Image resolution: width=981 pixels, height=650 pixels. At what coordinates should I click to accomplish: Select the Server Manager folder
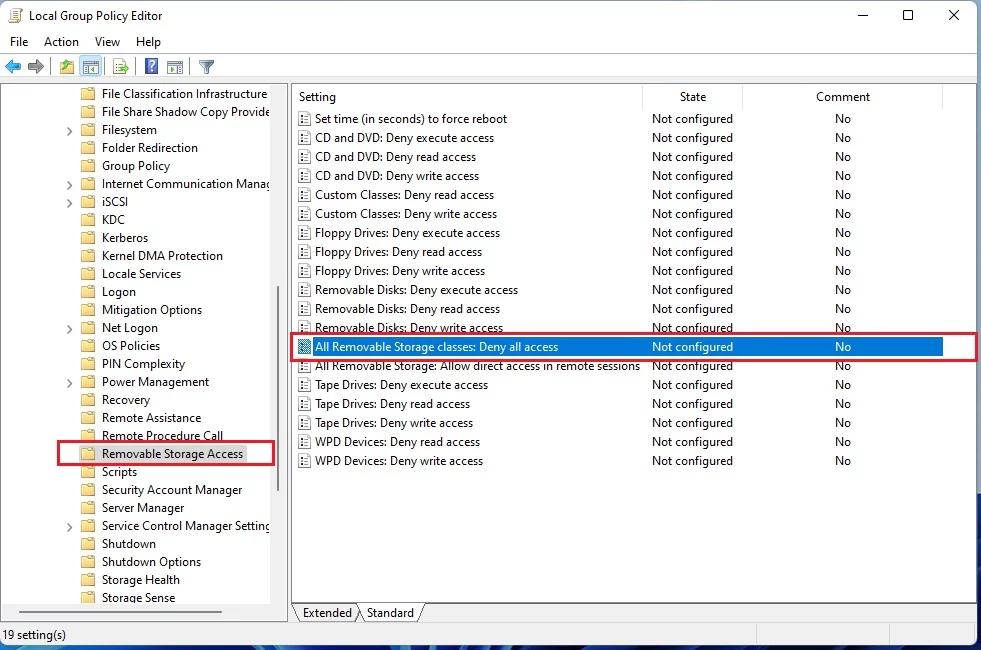point(143,508)
